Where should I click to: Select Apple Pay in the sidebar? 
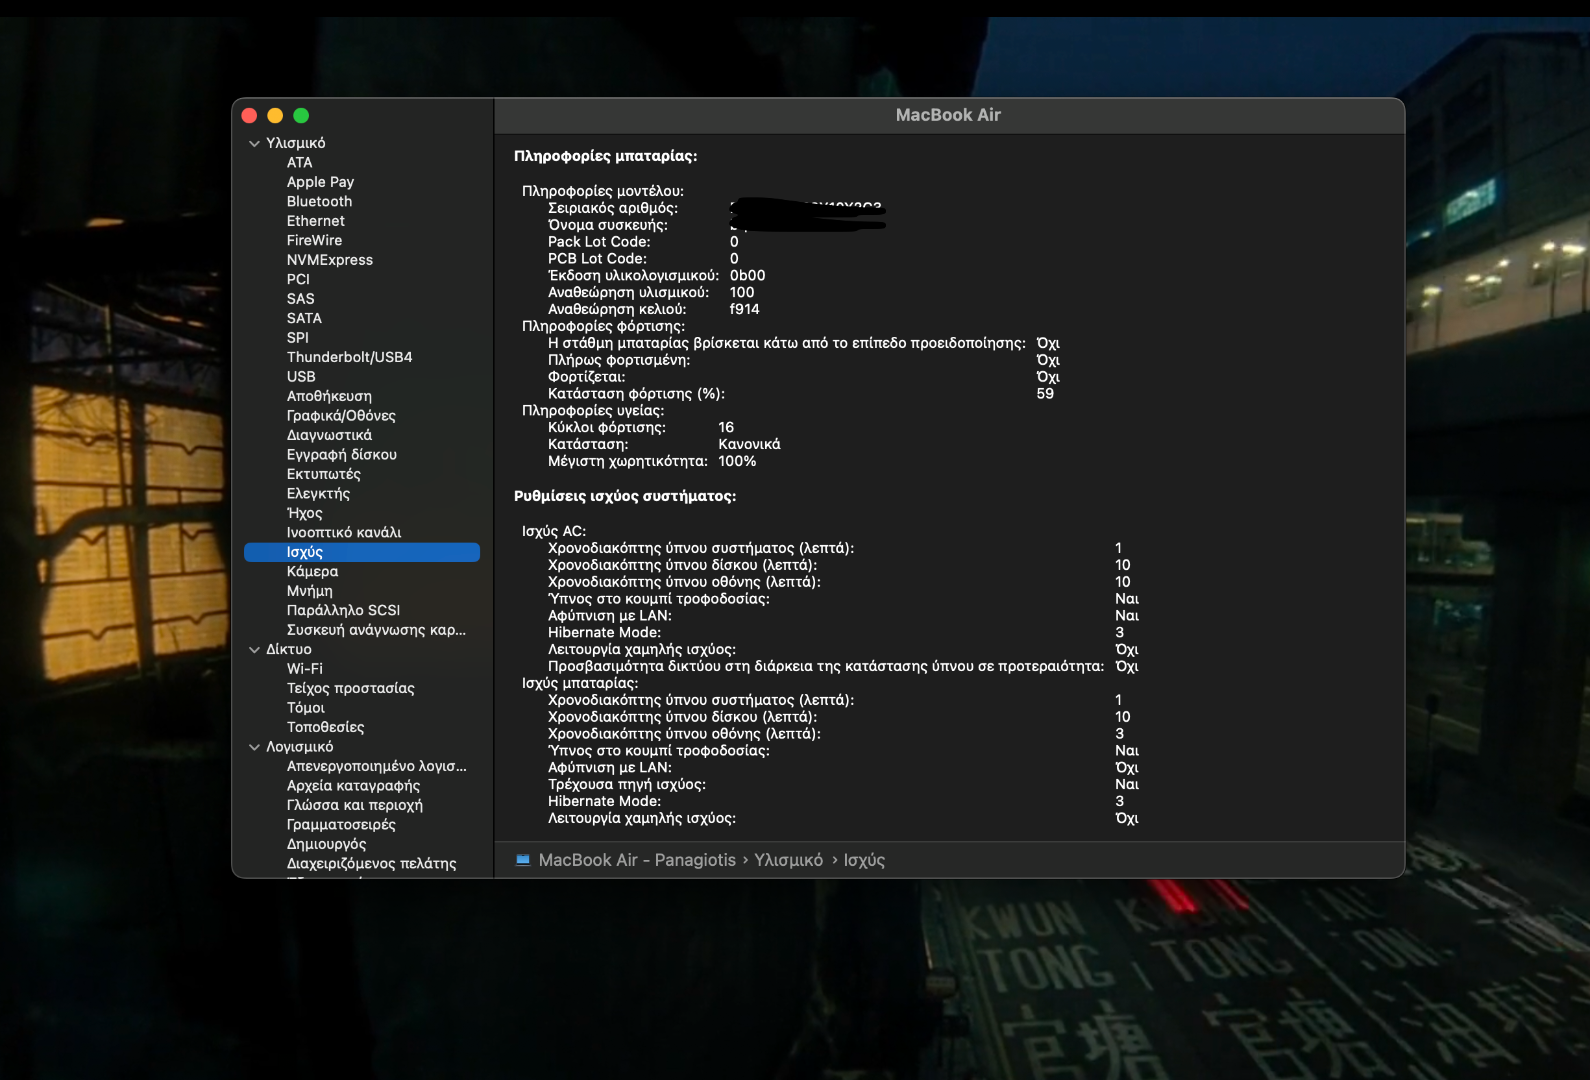(x=320, y=182)
